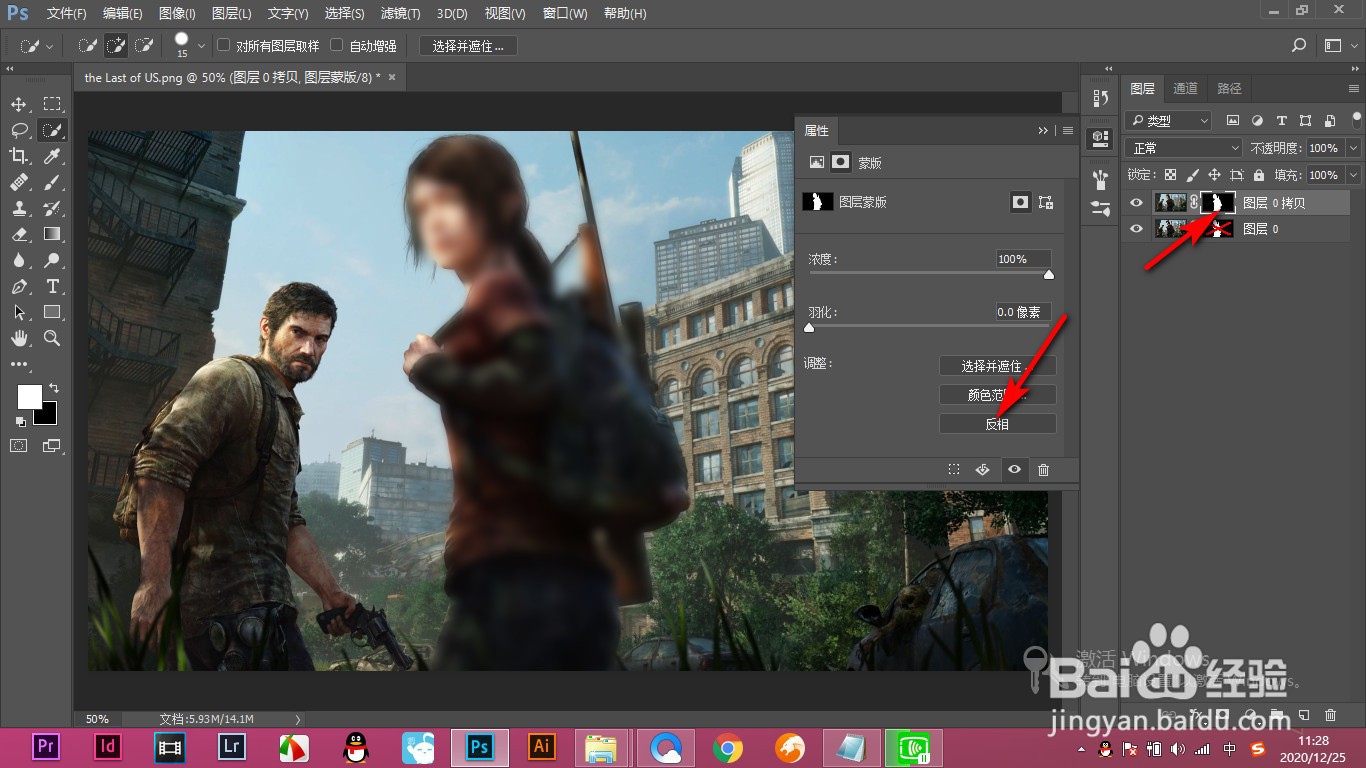Add vector mask in Properties panel
Image resolution: width=1366 pixels, height=768 pixels.
click(1046, 202)
